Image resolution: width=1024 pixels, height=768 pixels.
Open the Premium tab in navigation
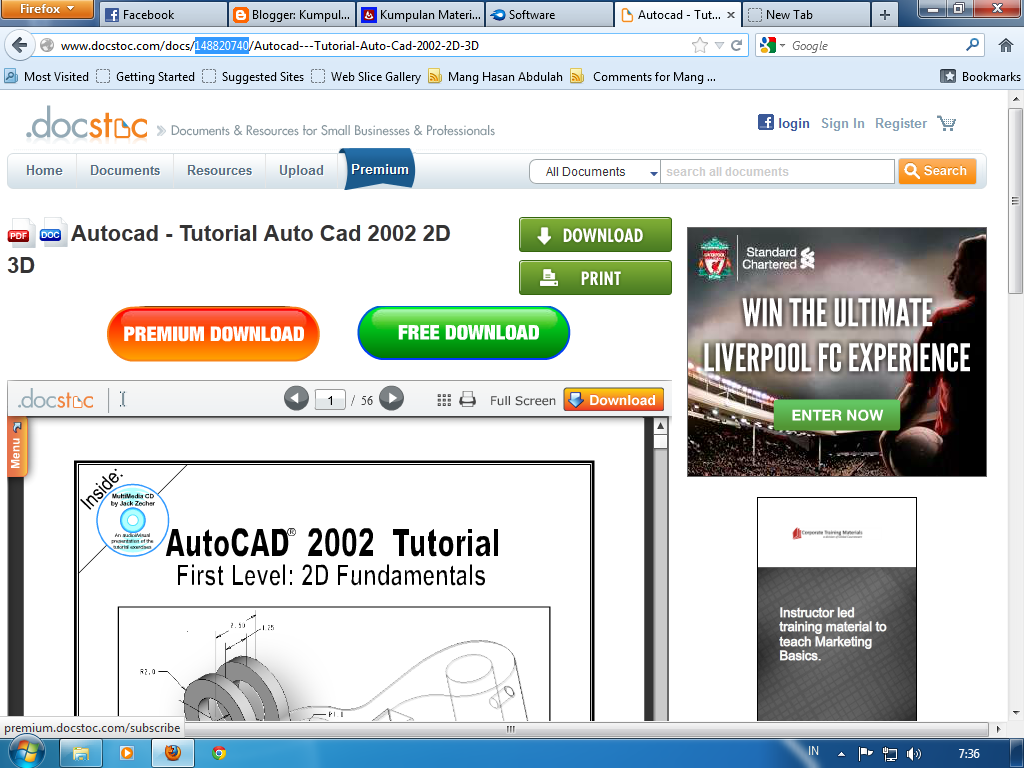(x=379, y=169)
